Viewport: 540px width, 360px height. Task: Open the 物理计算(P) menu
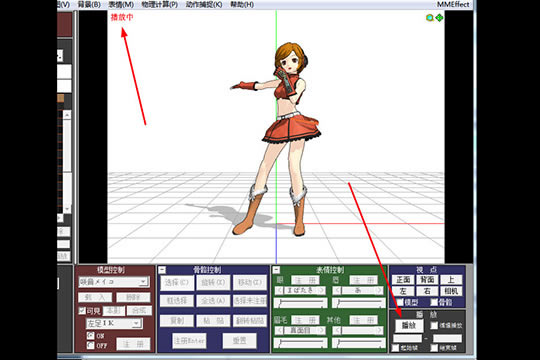159,5
